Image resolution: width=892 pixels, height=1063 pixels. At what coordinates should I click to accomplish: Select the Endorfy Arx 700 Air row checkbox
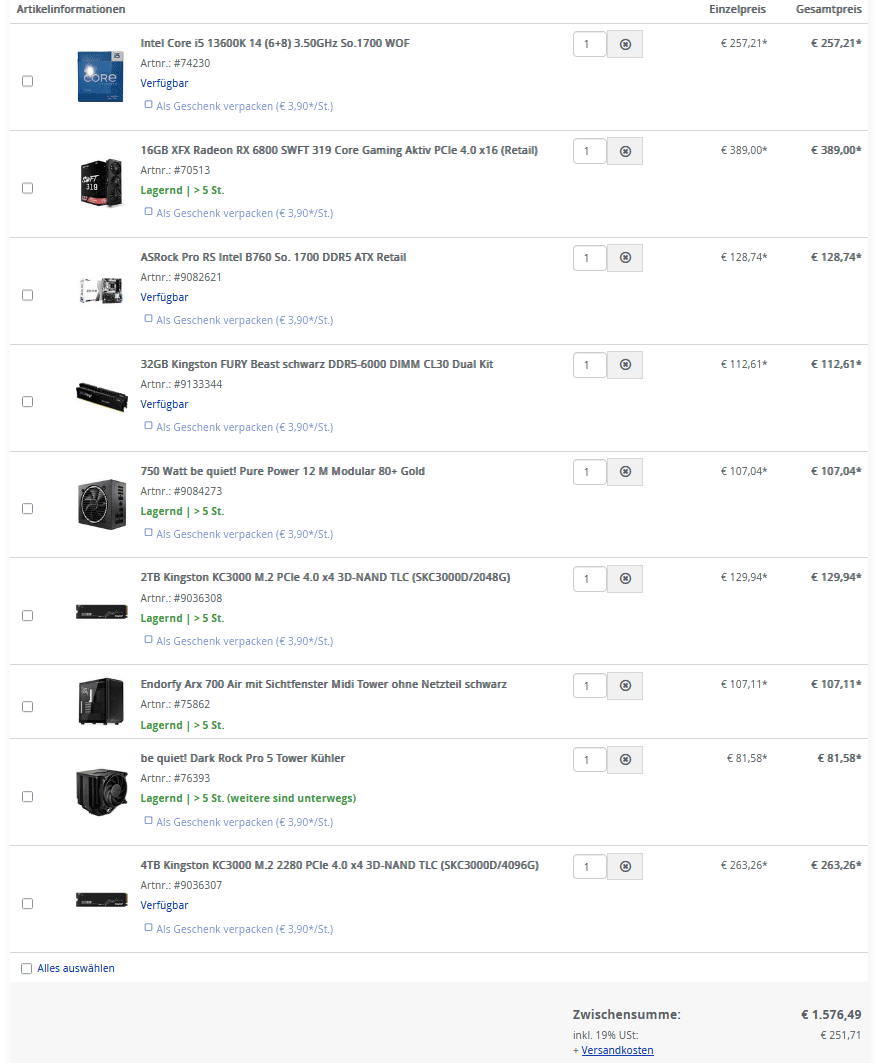pyautogui.click(x=28, y=706)
